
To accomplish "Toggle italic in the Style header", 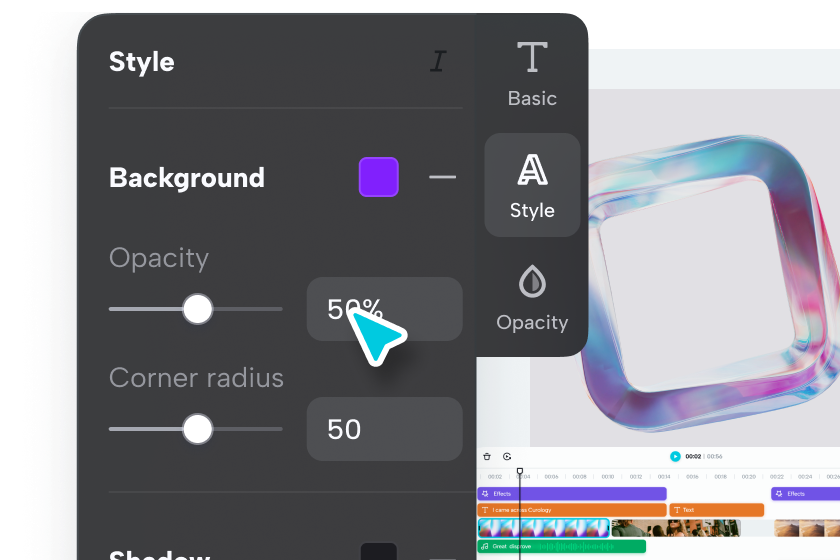I will 438,61.
